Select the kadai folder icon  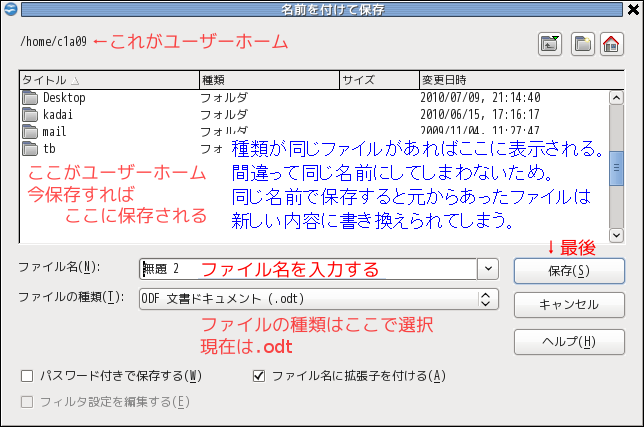30,115
